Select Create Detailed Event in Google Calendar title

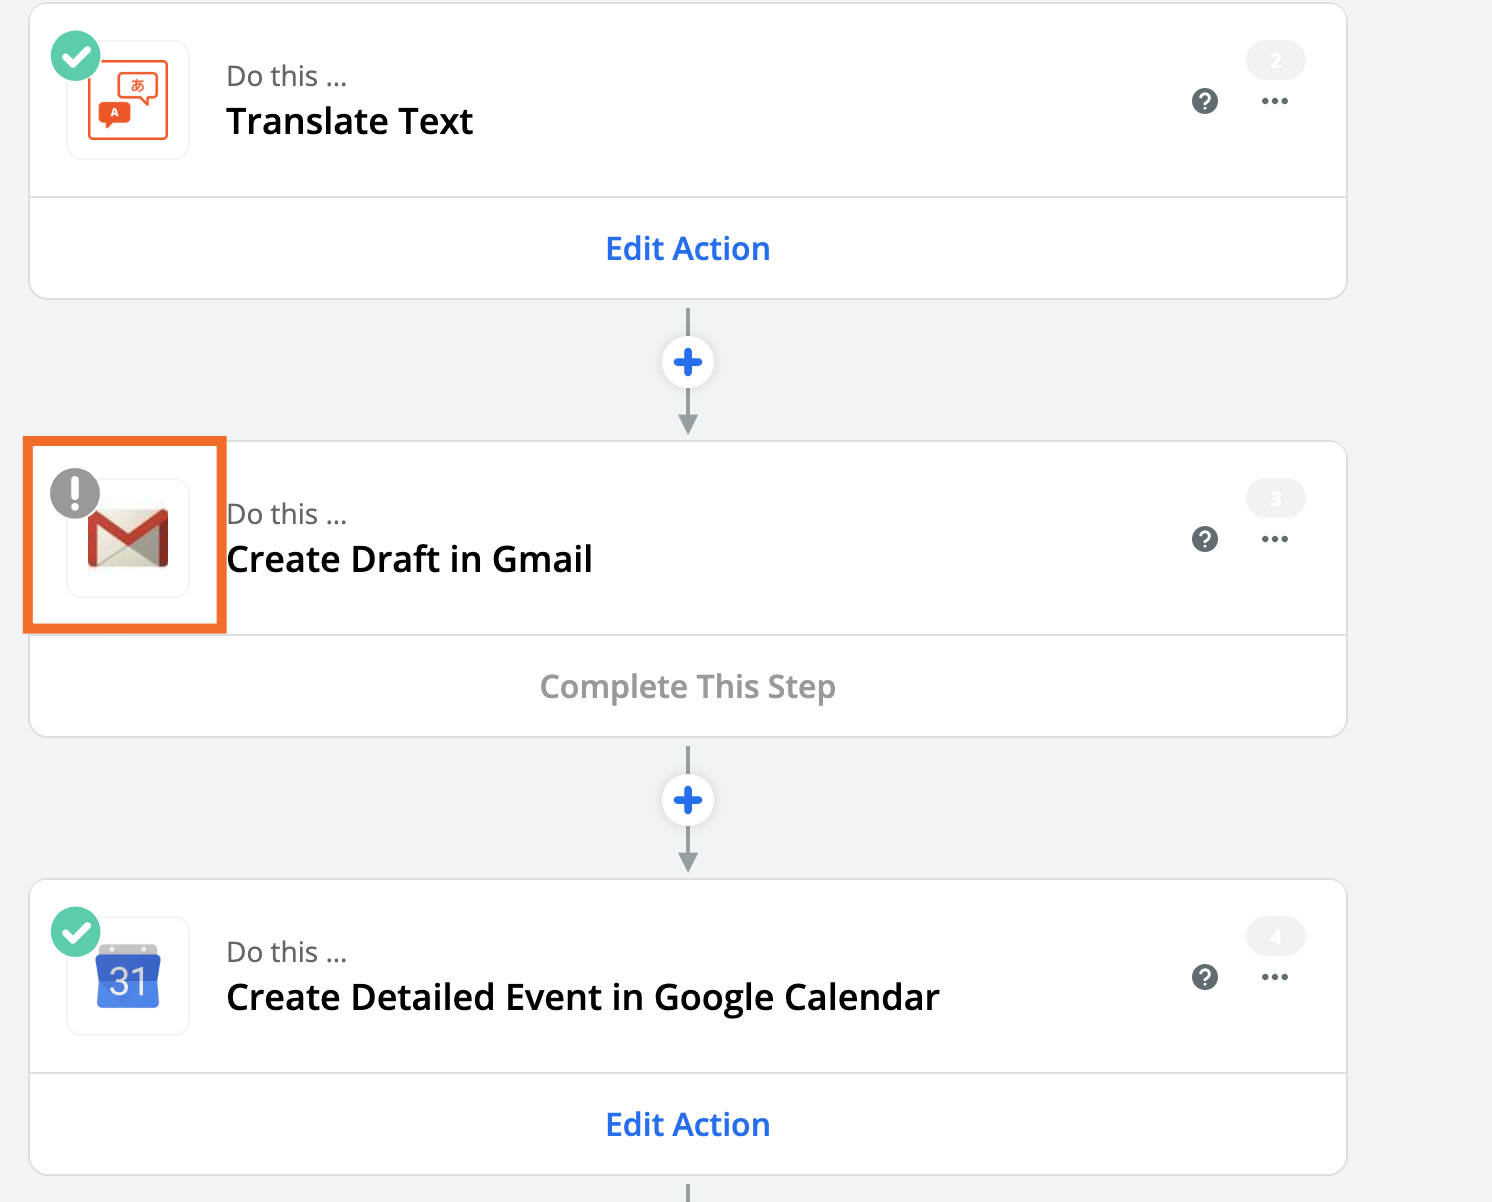pos(583,998)
